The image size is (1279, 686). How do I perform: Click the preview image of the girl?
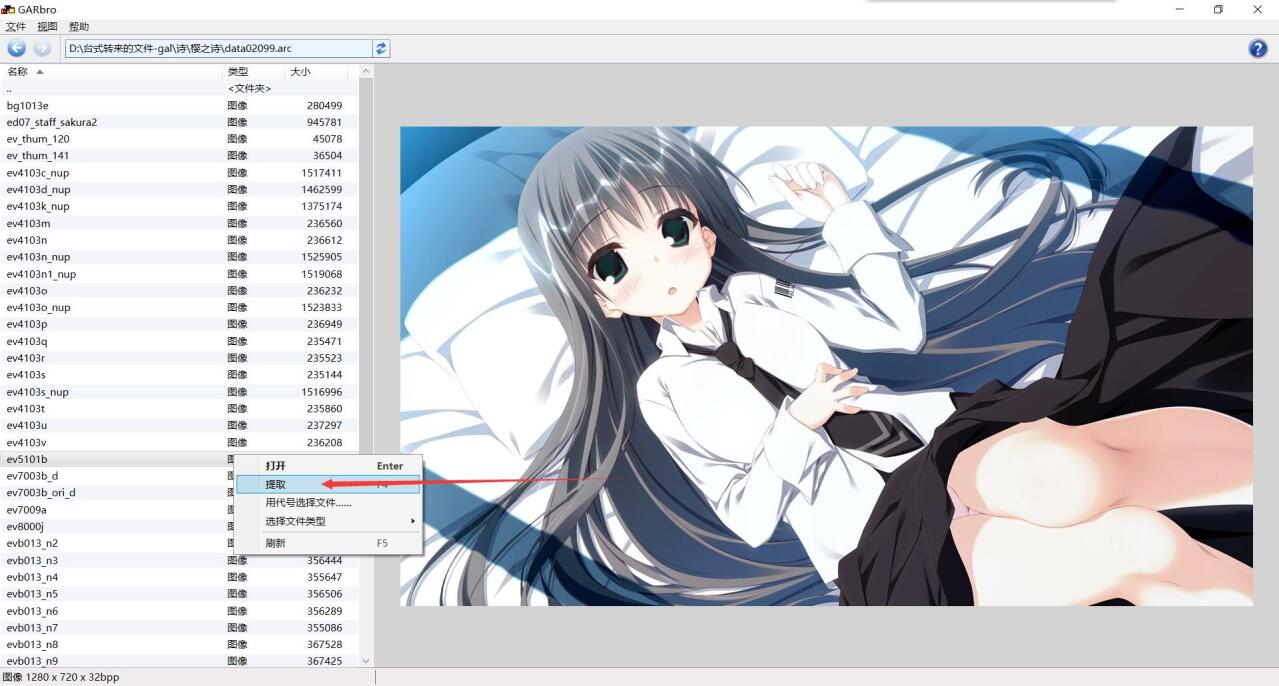826,365
